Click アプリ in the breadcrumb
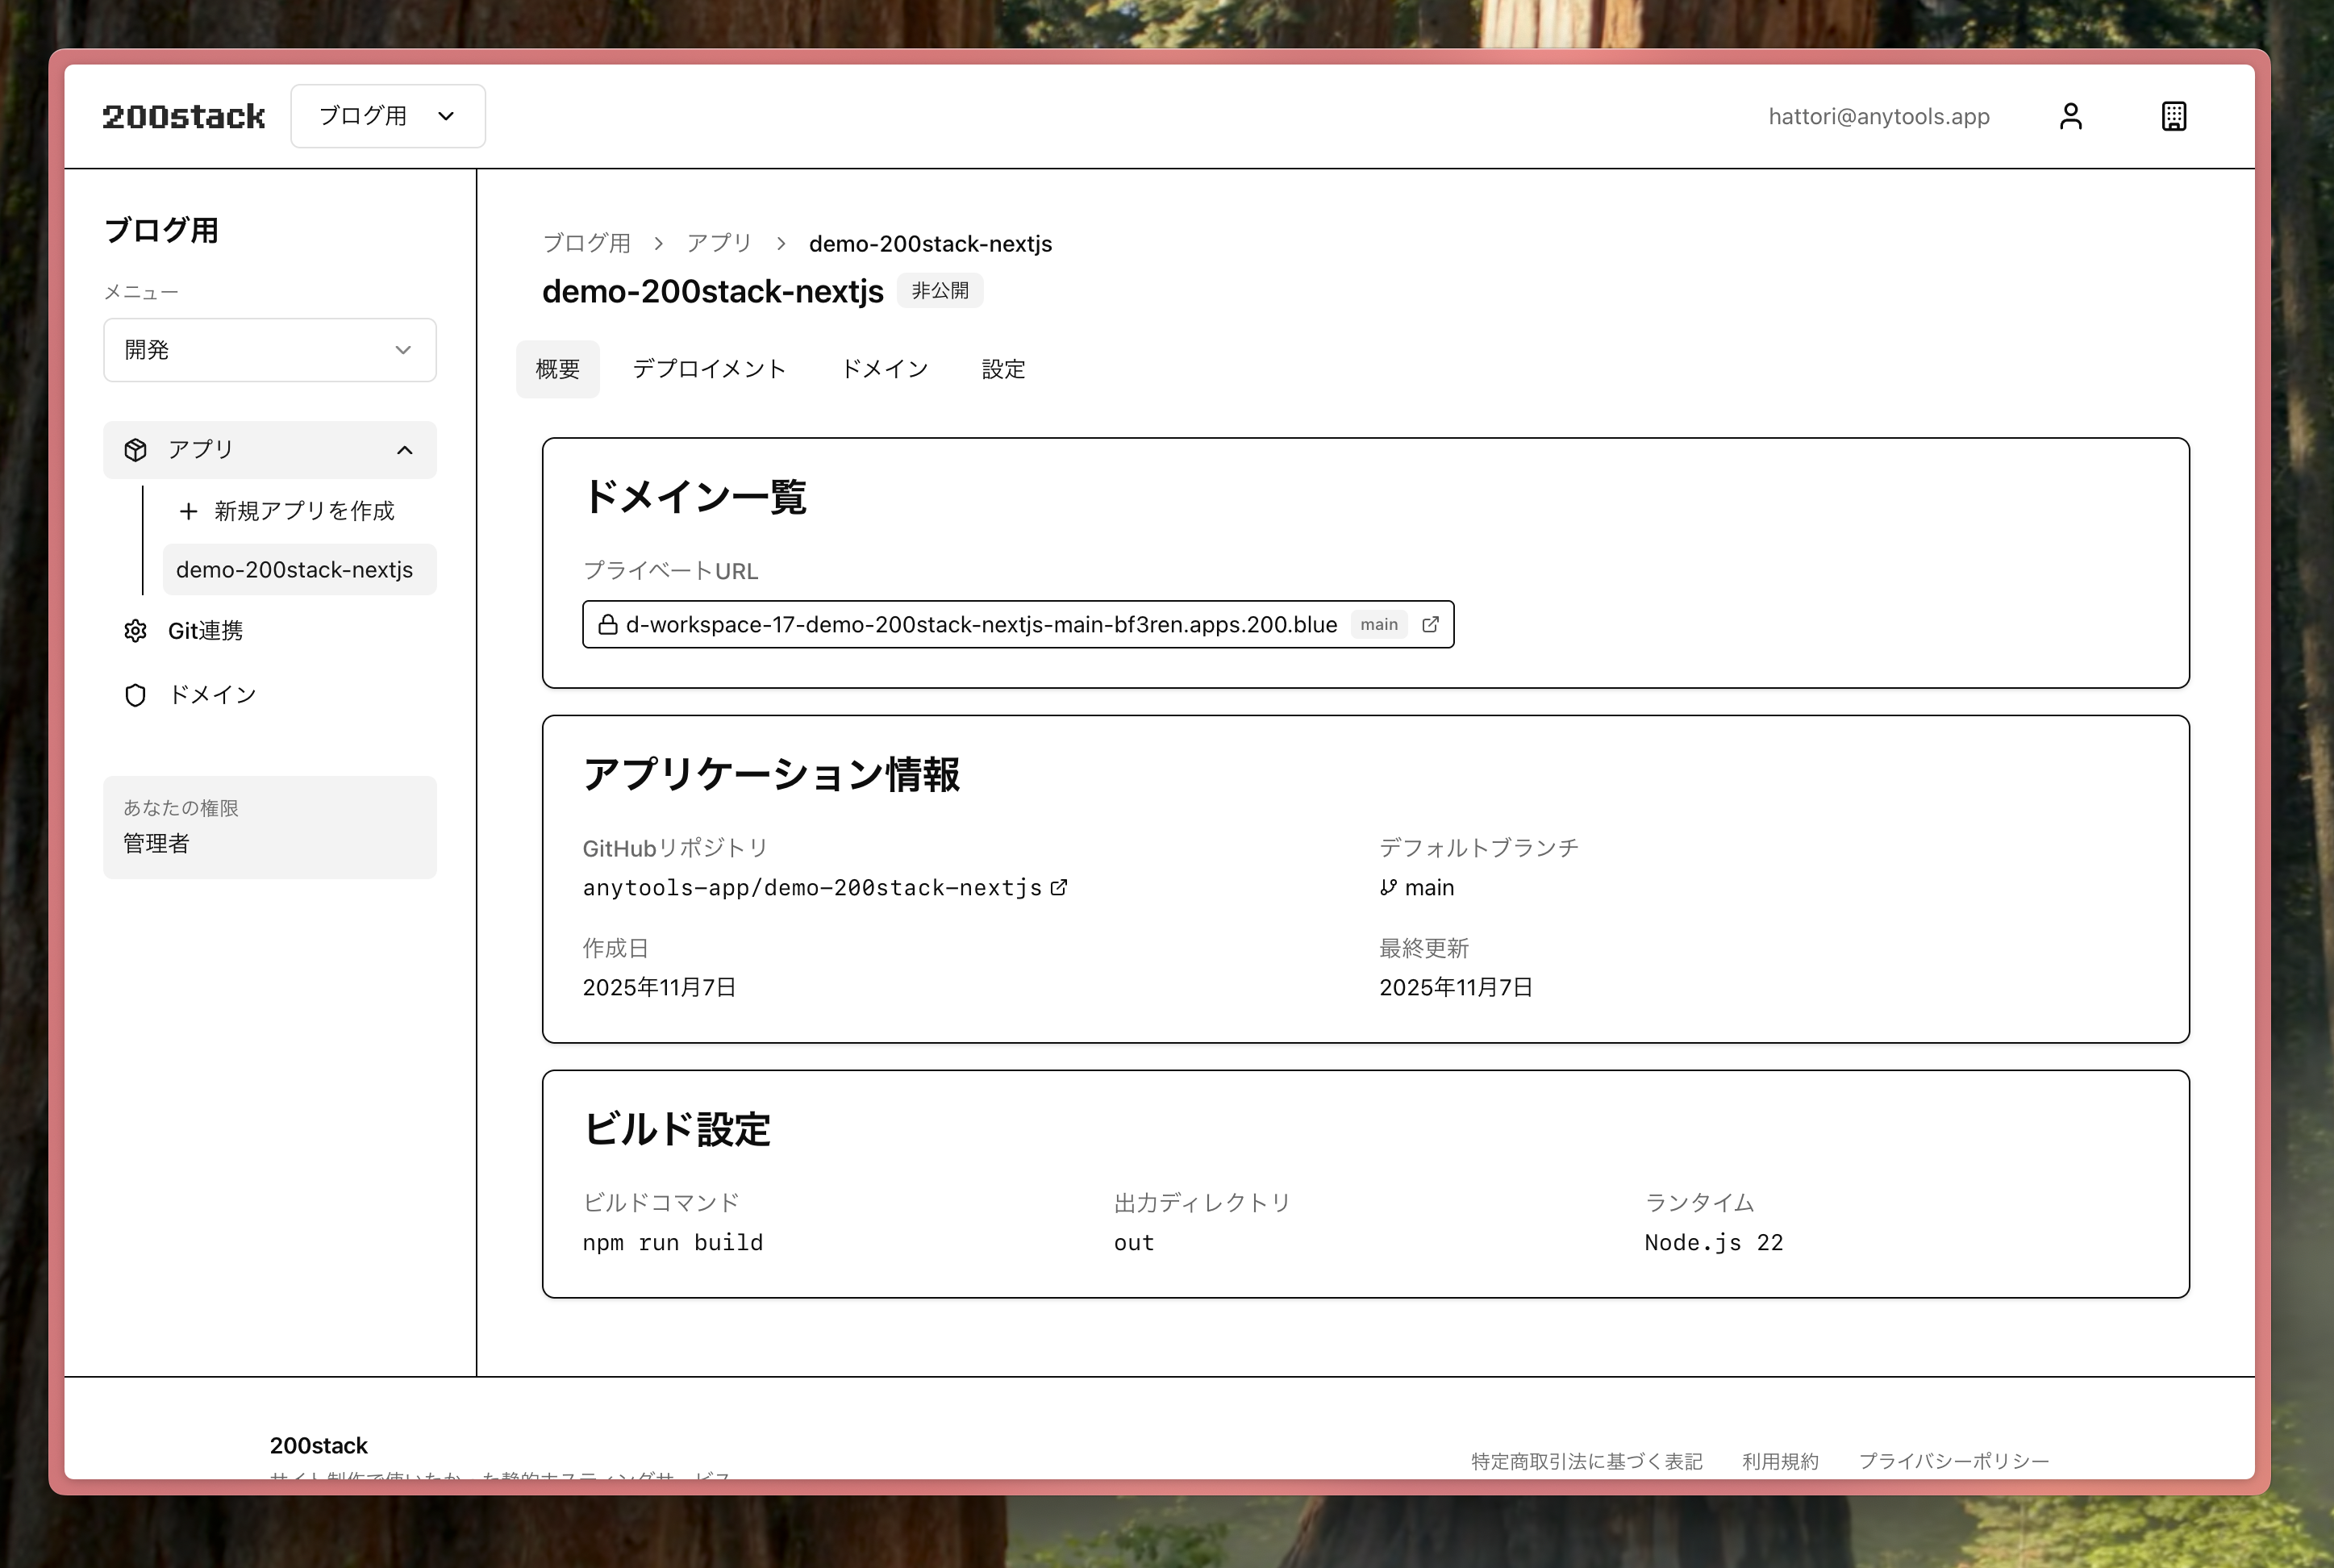Viewport: 2334px width, 1568px height. click(718, 243)
